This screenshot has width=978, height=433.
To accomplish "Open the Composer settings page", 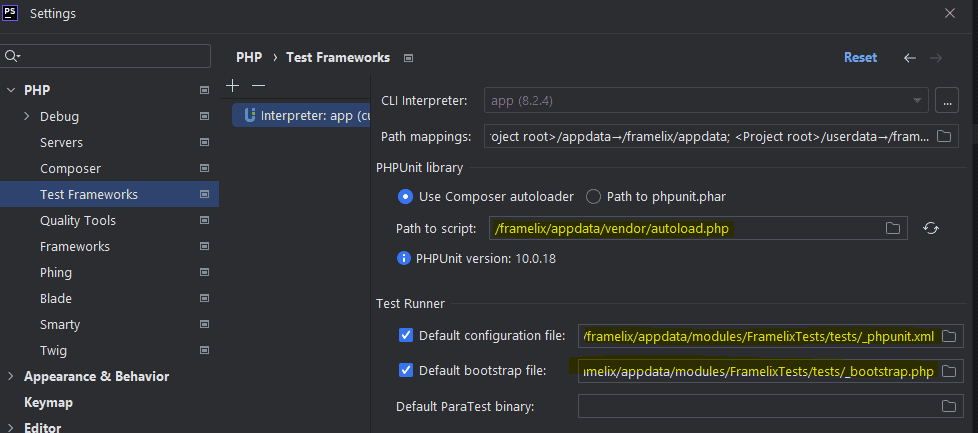I will [x=70, y=168].
